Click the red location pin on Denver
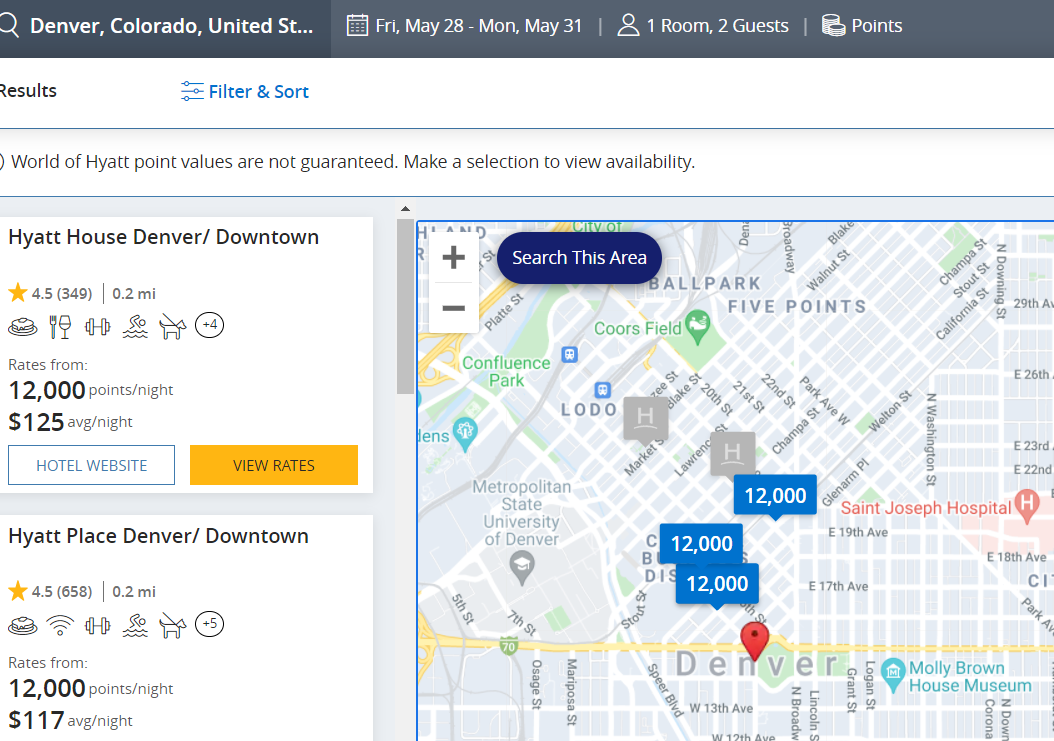 pyautogui.click(x=754, y=641)
